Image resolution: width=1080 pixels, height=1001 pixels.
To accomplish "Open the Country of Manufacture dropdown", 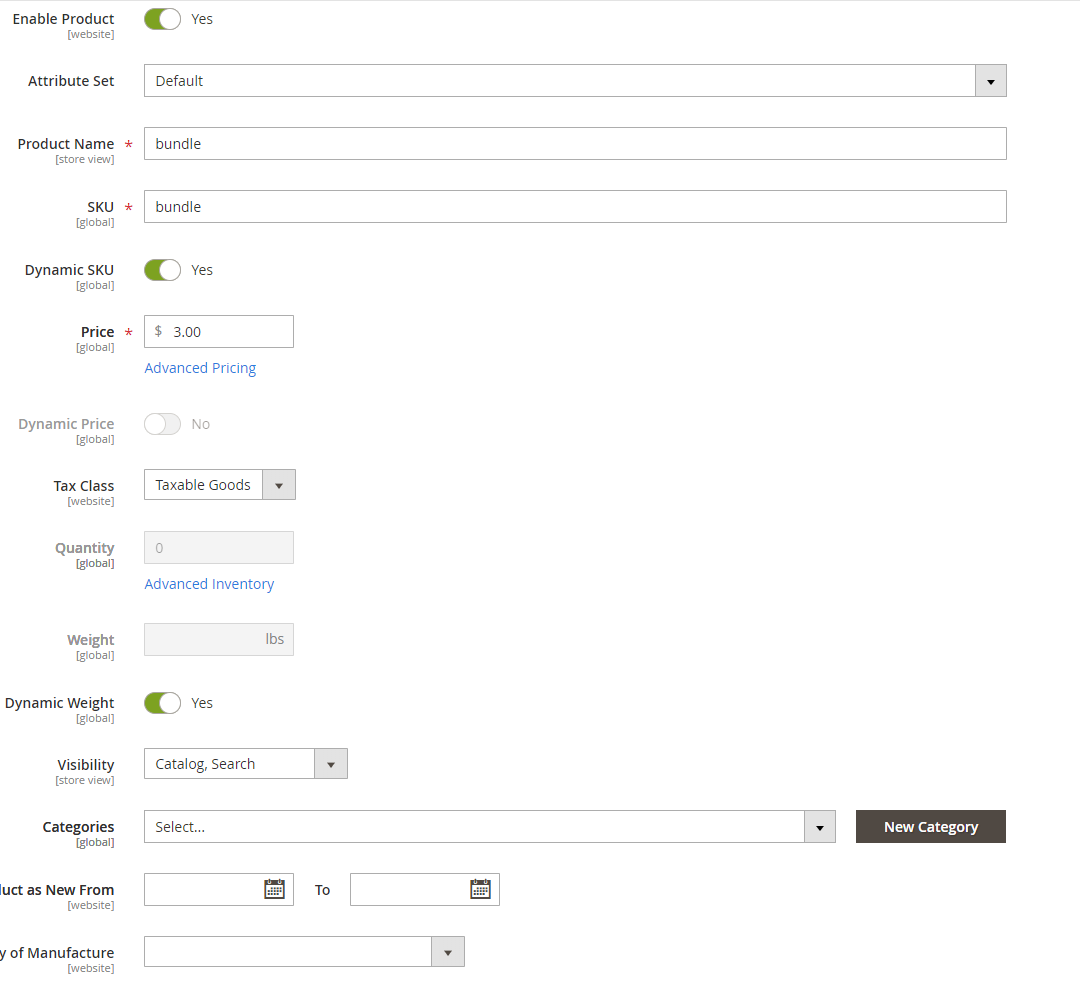I will tap(304, 952).
